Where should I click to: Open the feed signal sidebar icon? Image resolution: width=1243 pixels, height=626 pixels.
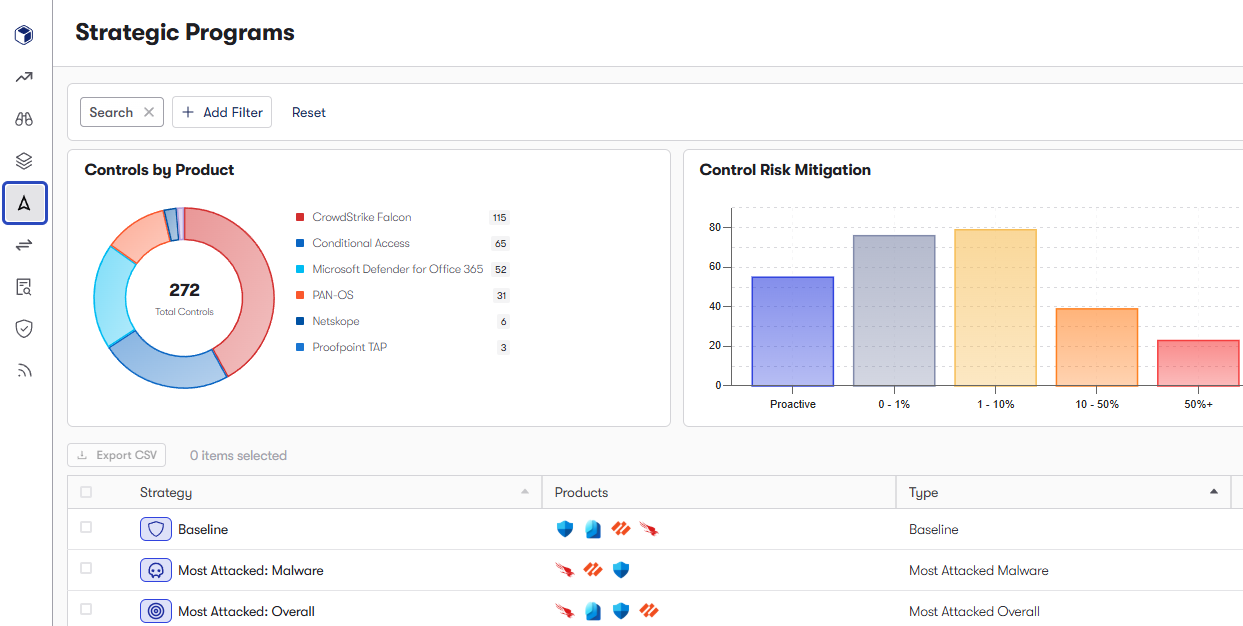[24, 371]
